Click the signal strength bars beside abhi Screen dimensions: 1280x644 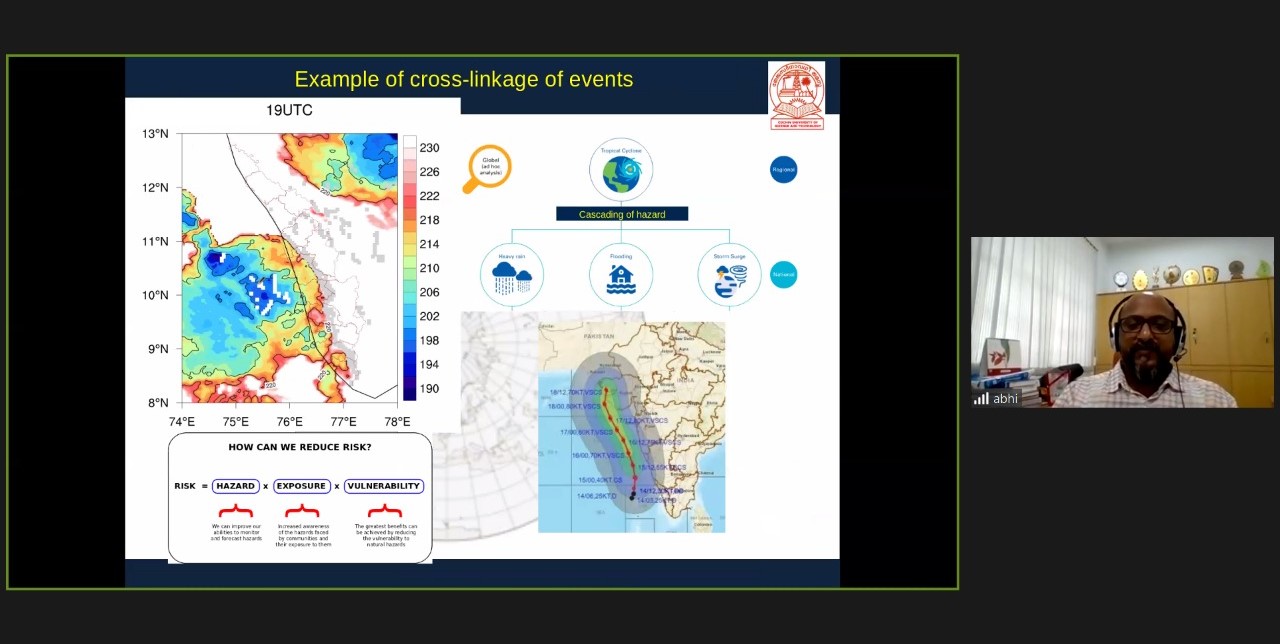tap(981, 398)
